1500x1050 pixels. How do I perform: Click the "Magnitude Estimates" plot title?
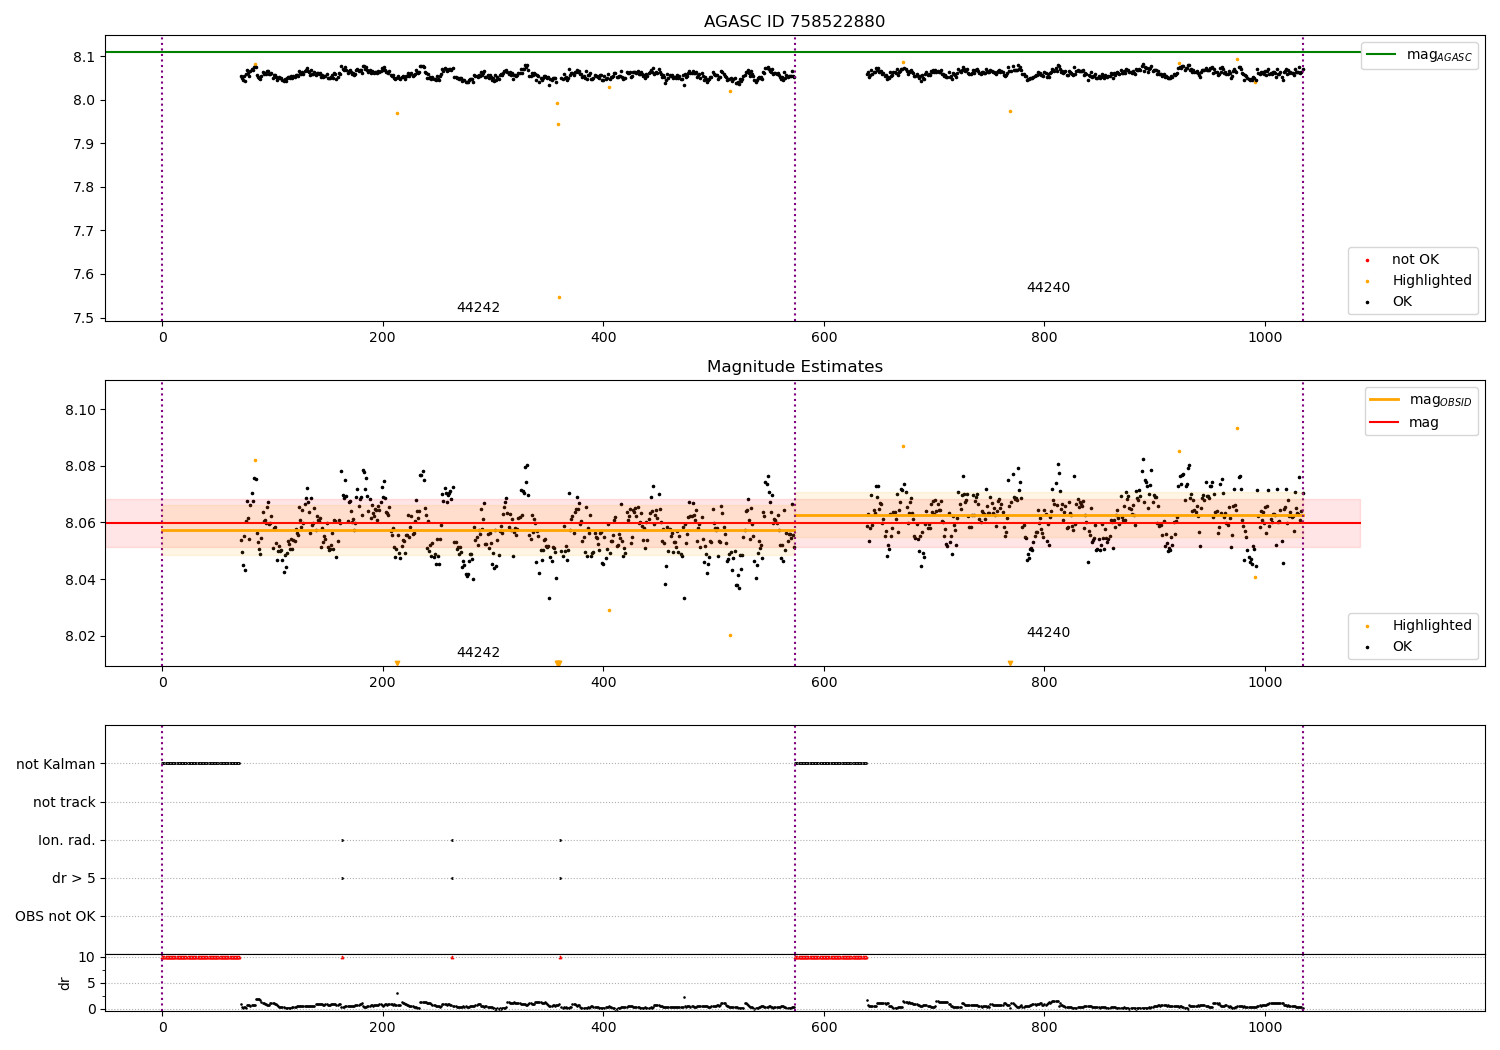(x=794, y=367)
